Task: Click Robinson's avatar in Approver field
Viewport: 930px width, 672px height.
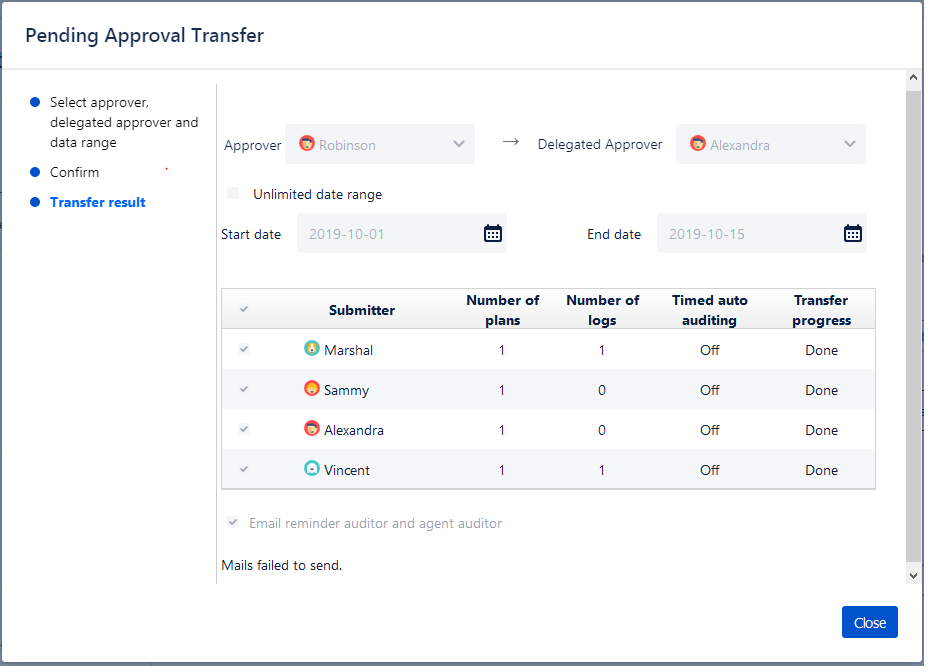Action: pyautogui.click(x=307, y=144)
